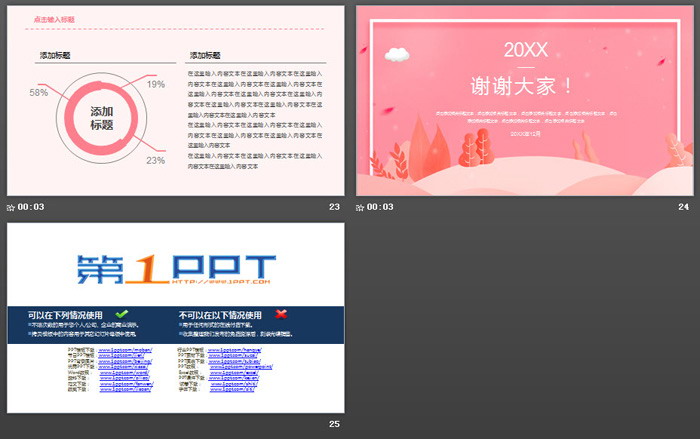Click the 00:03 timing below slide 24
Image resolution: width=700 pixels, height=439 pixels.
(380, 207)
